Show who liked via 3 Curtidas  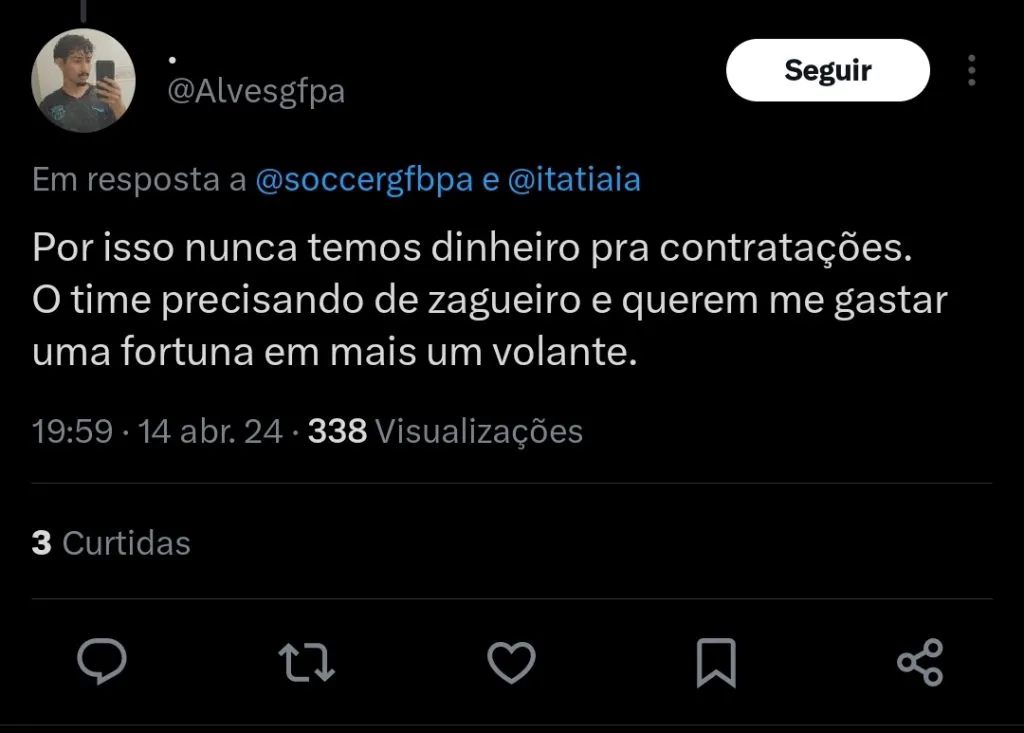point(111,543)
